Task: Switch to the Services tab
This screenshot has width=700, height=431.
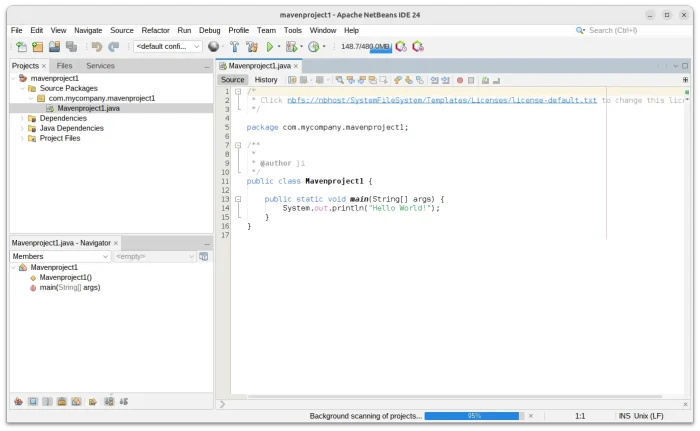Action: point(100,66)
